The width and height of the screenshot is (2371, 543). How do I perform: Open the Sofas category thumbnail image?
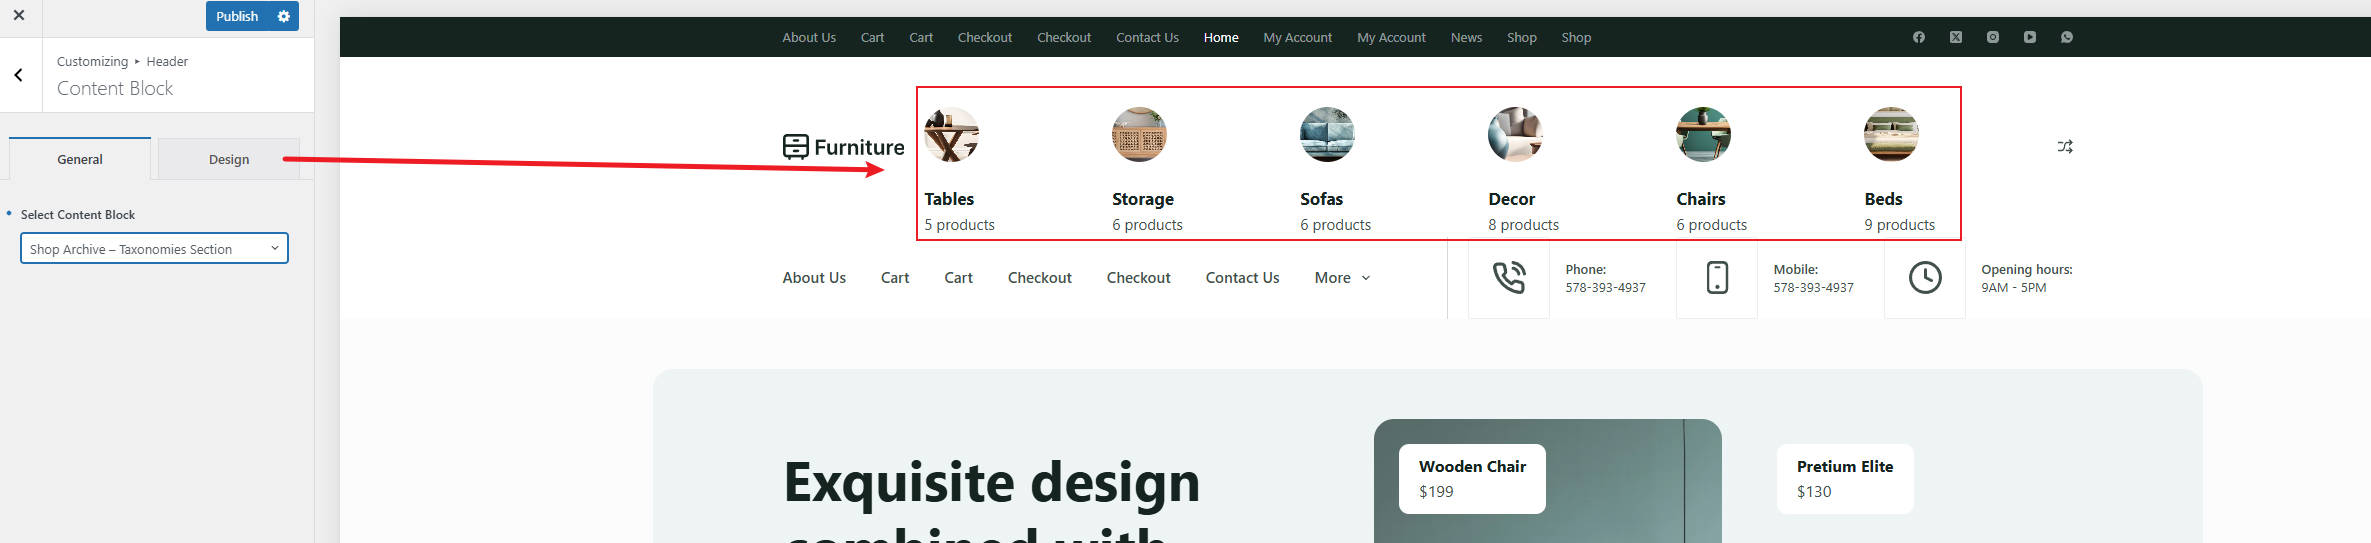(1327, 134)
